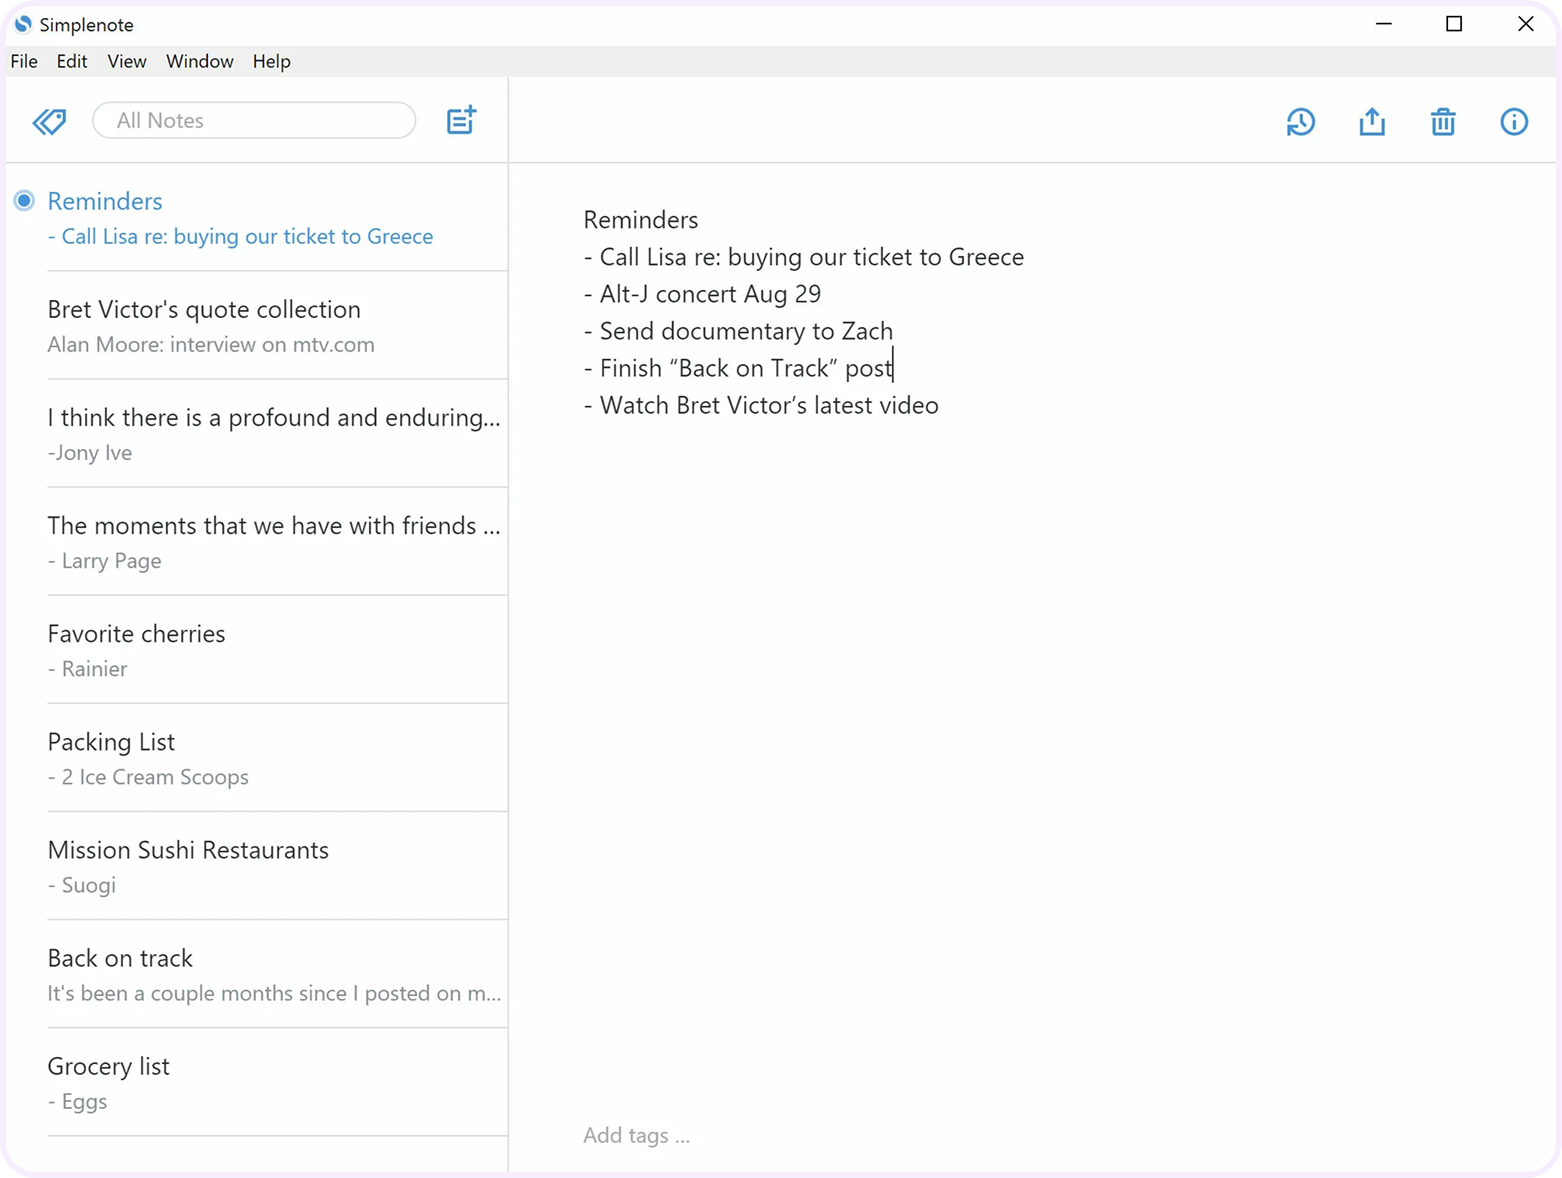Open the File menu
Image resolution: width=1562 pixels, height=1178 pixels.
[24, 61]
